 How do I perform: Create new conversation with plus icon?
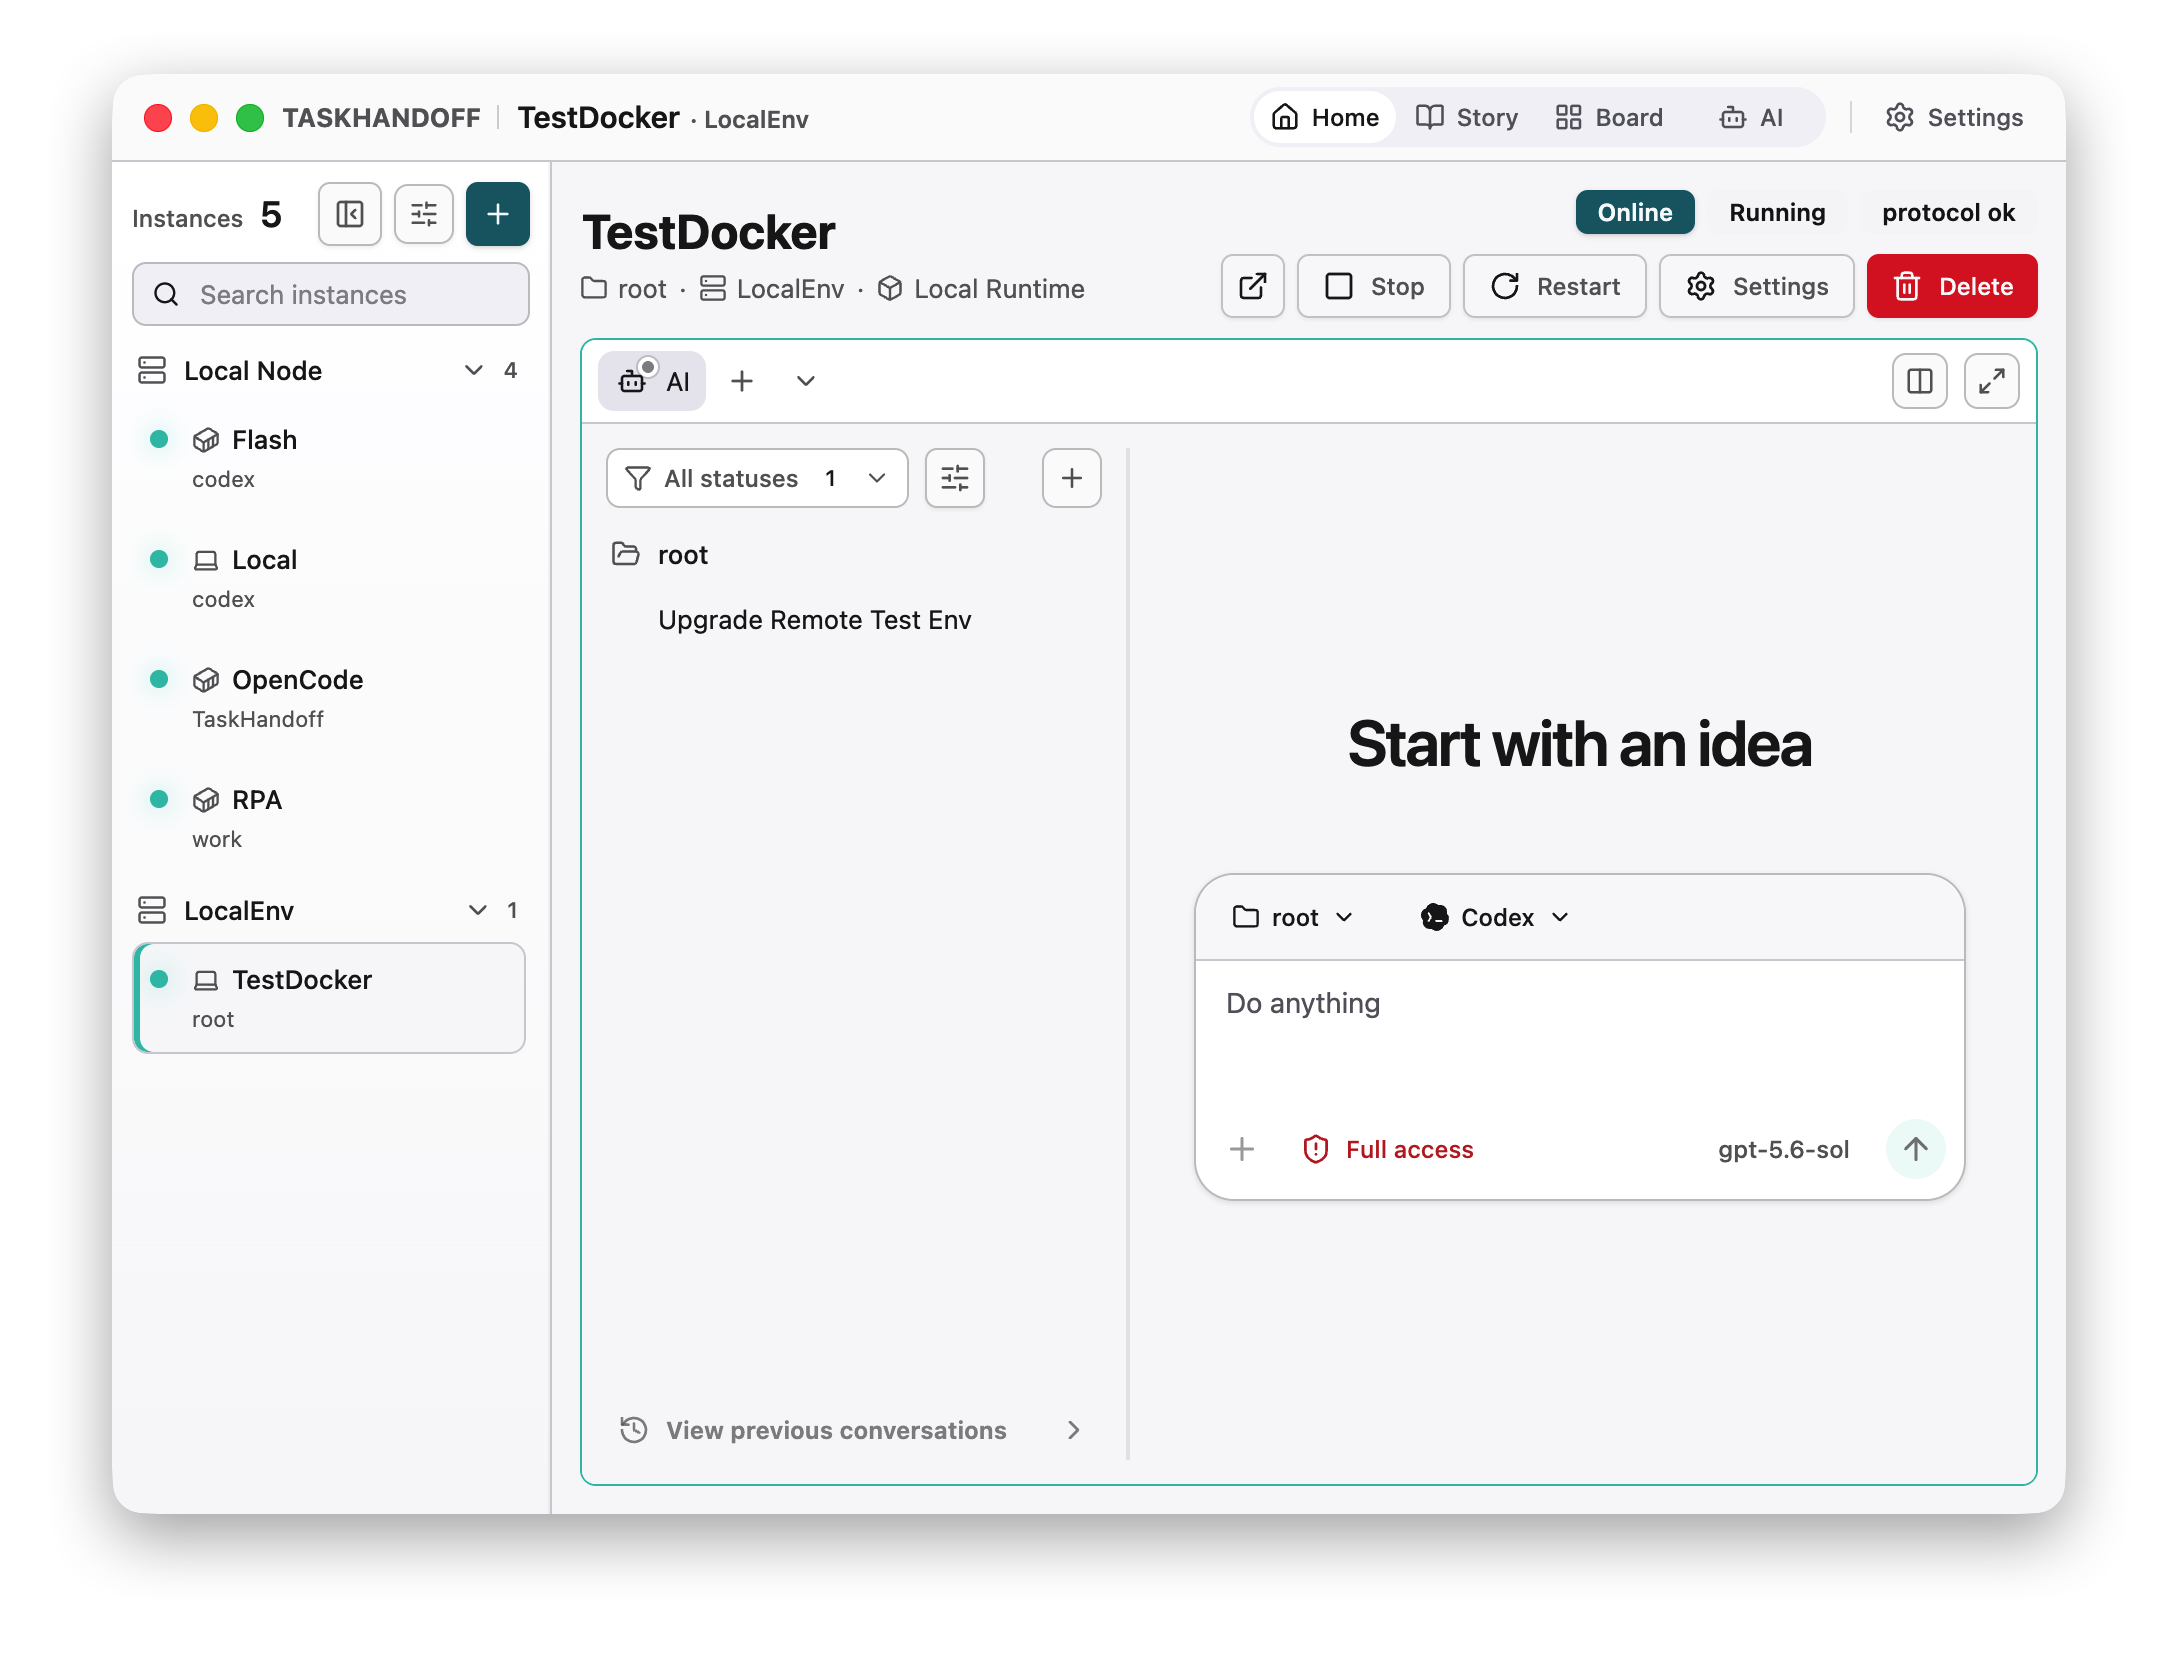(1071, 478)
